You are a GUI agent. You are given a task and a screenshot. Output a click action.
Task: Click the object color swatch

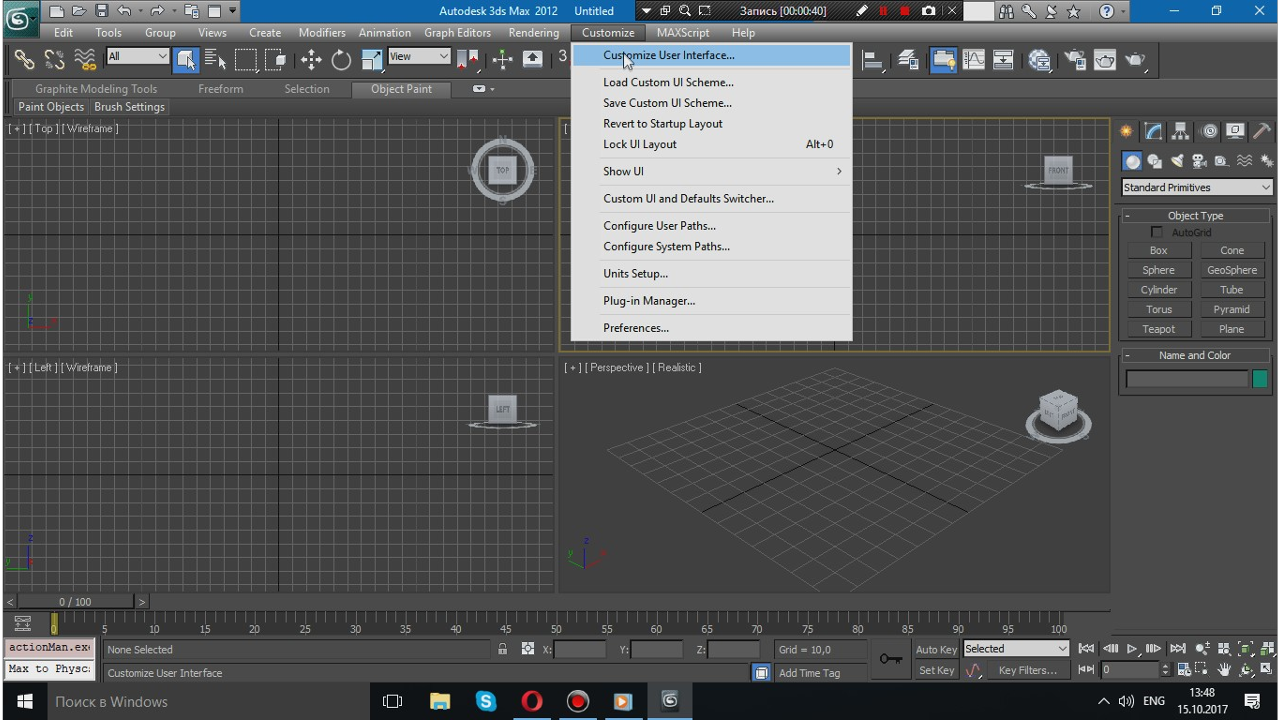1260,378
